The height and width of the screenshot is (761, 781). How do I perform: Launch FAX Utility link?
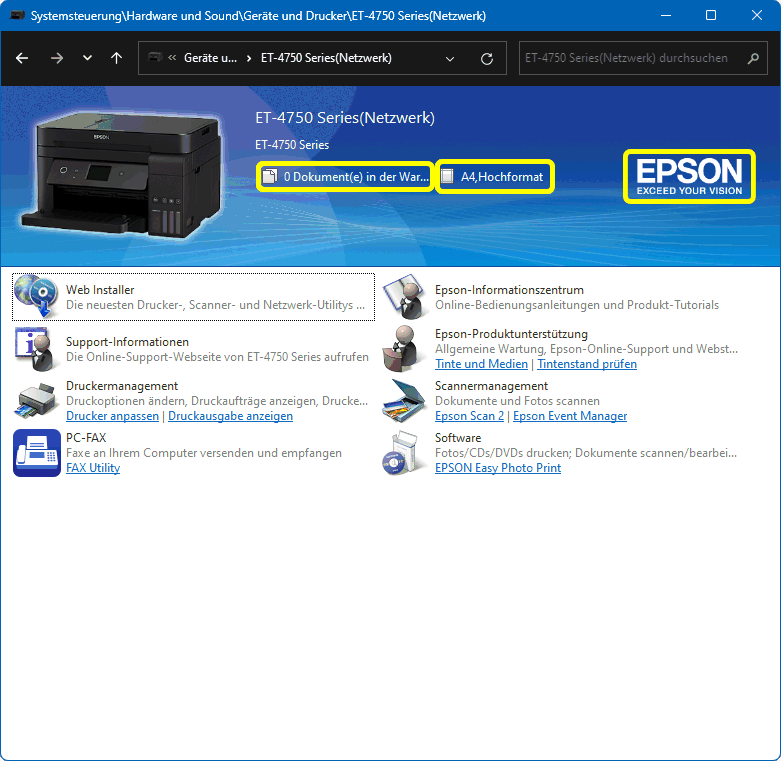[93, 468]
